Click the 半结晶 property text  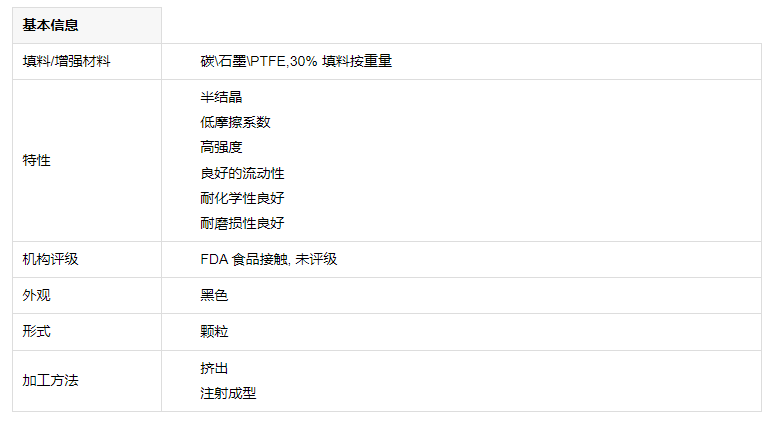point(221,97)
